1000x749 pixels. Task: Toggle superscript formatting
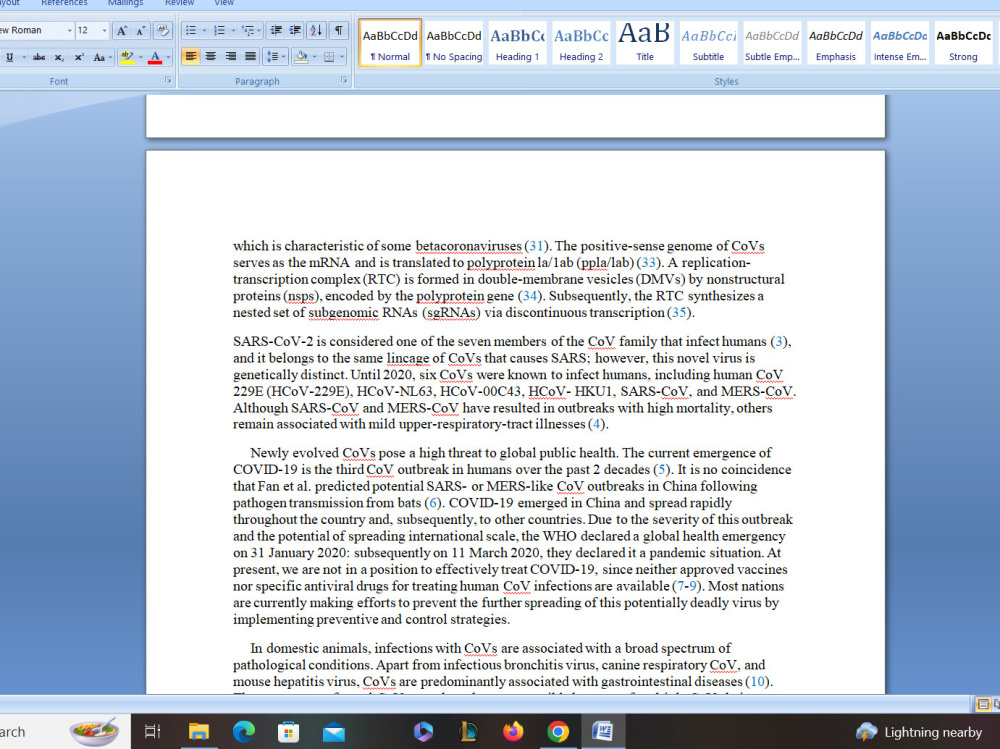78,57
